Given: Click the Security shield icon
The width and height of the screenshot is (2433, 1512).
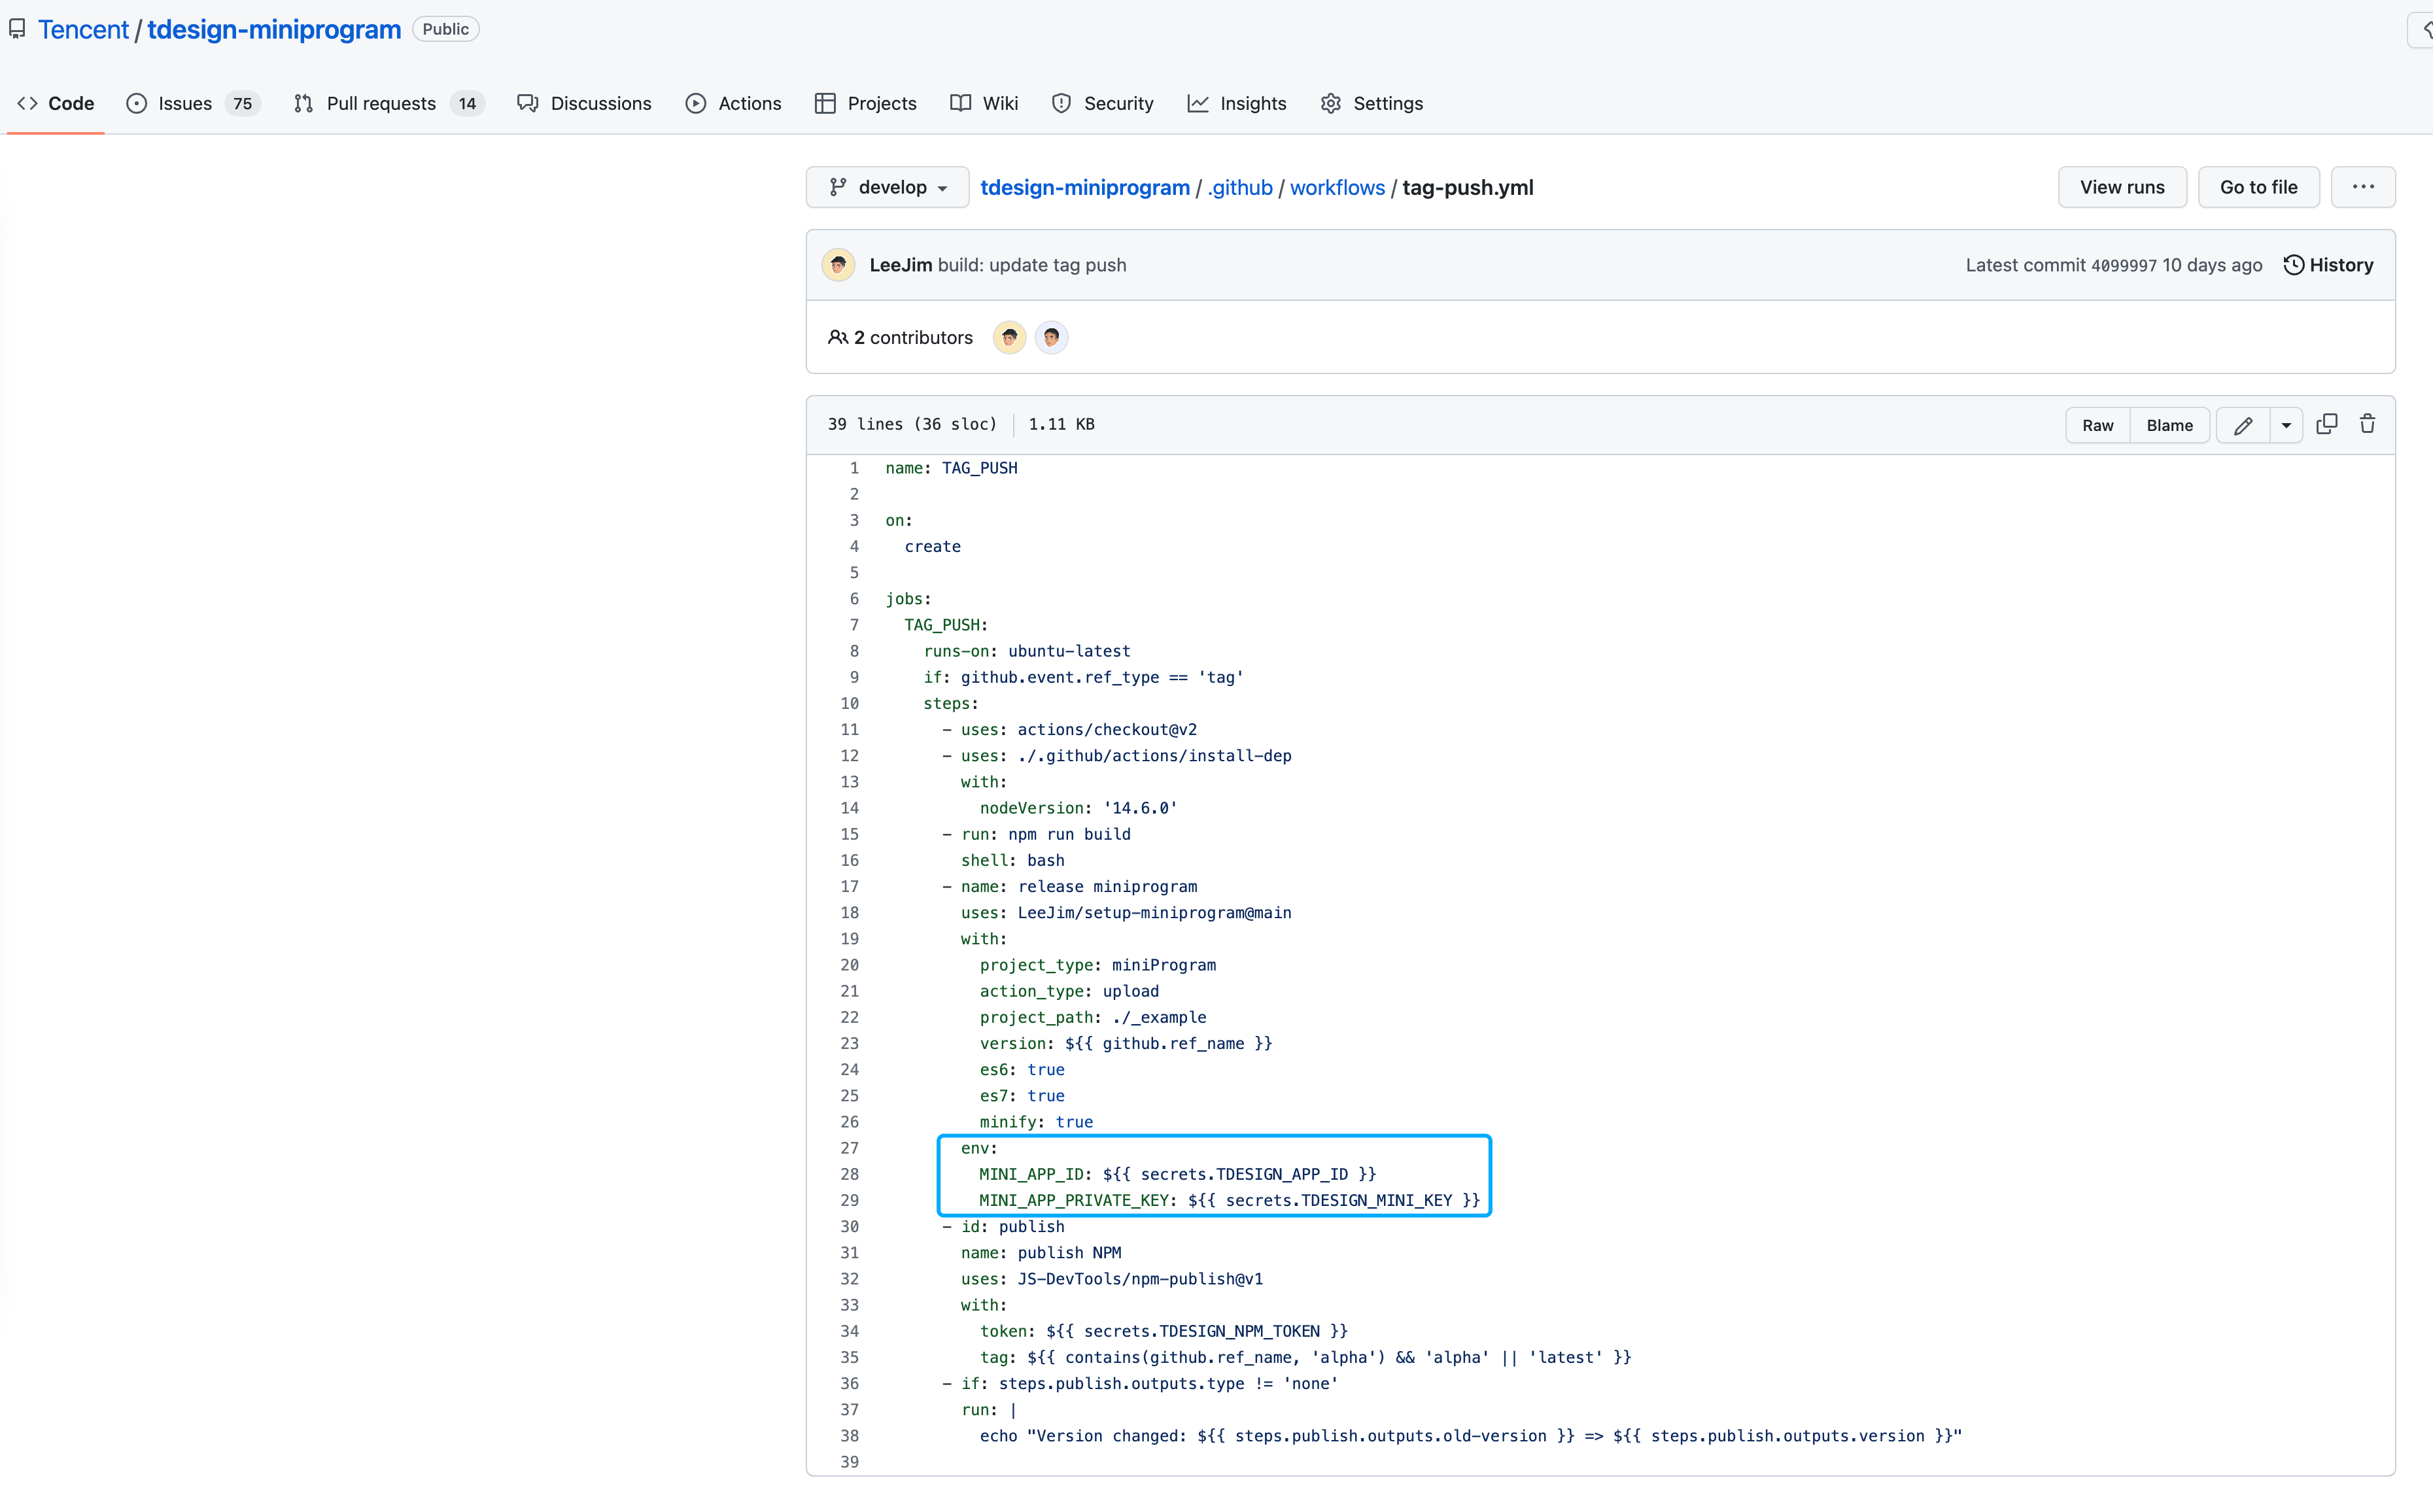Looking at the screenshot, I should [x=1061, y=103].
